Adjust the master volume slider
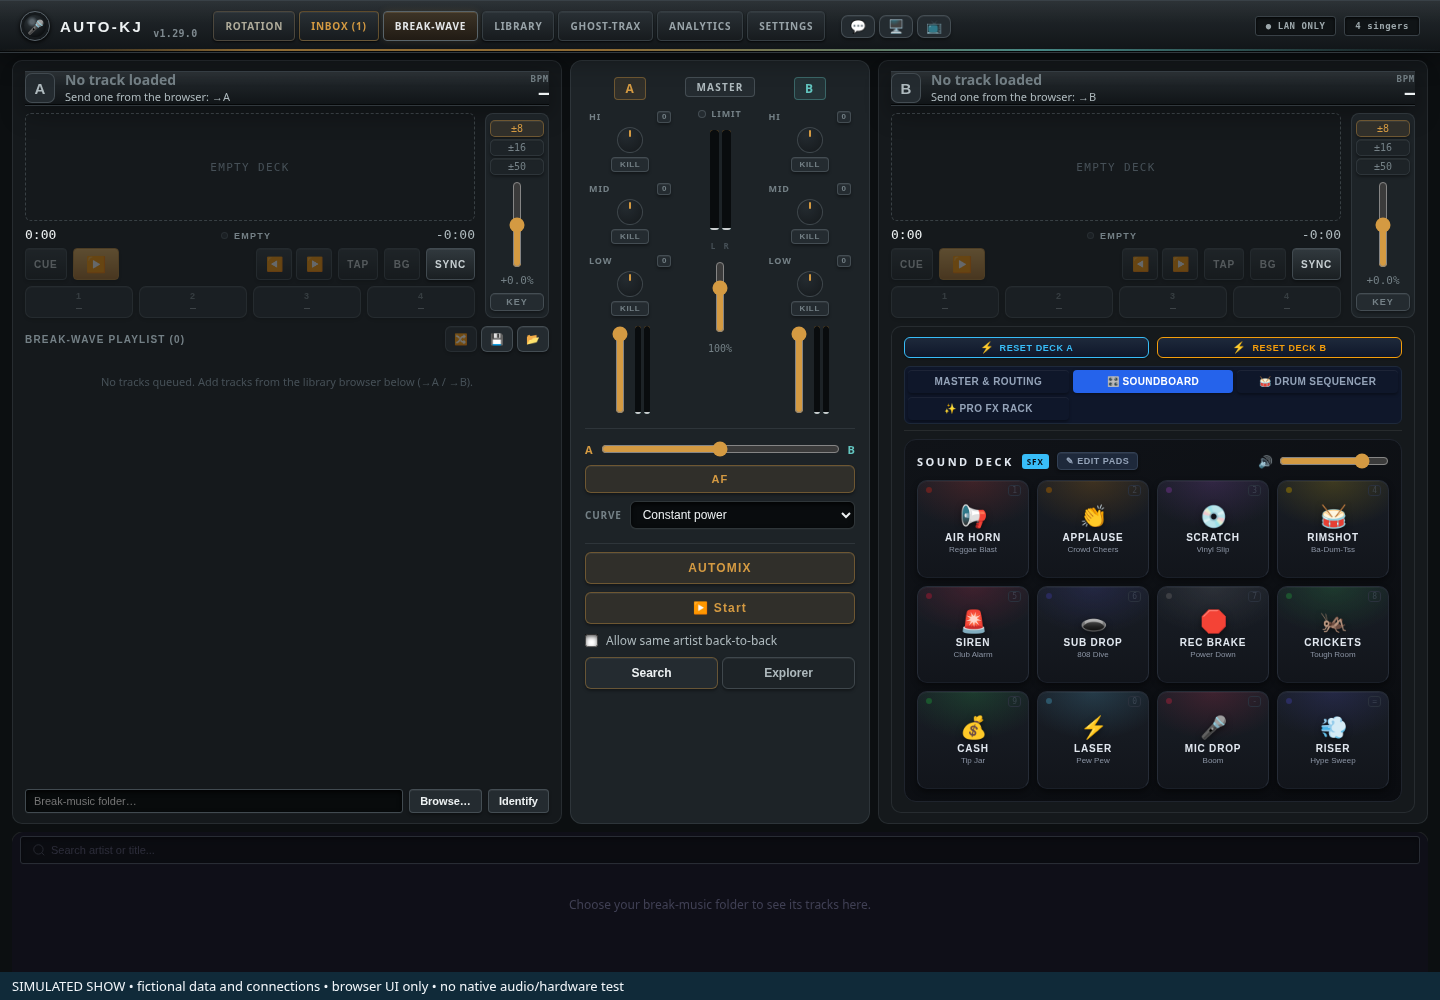This screenshot has width=1440, height=1000. (x=720, y=297)
